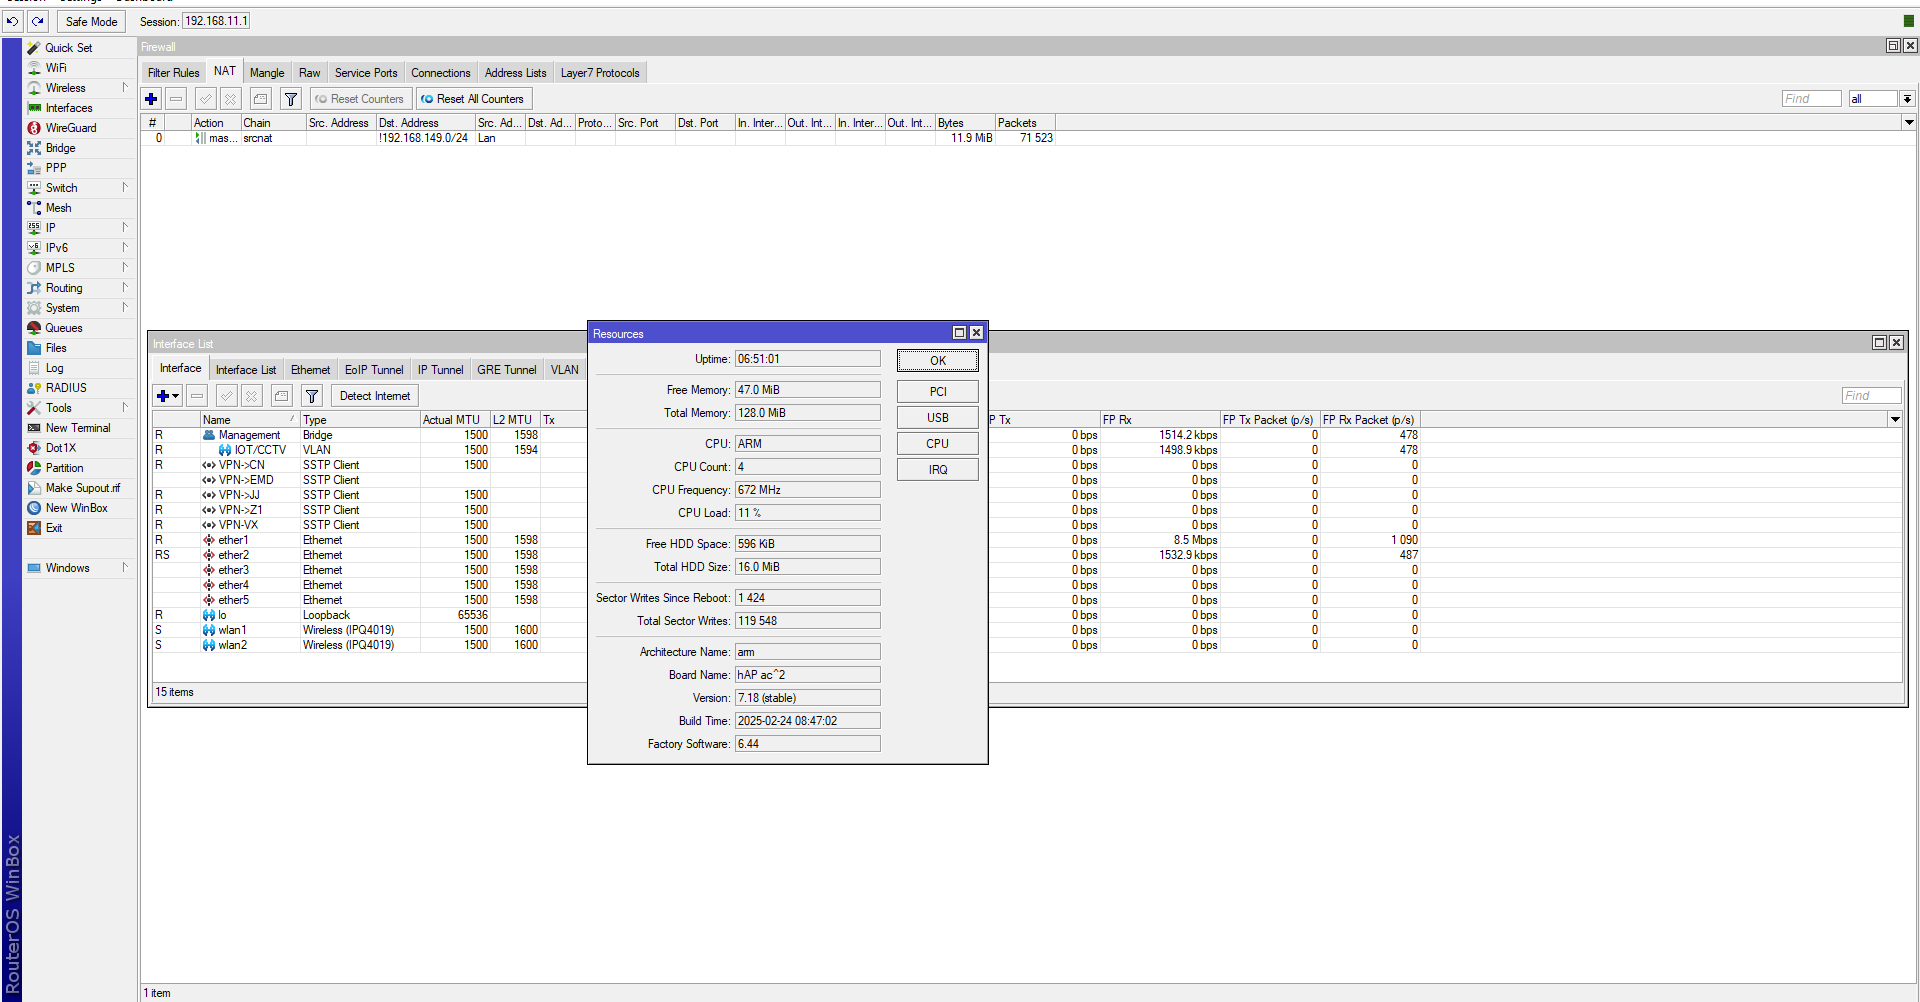The image size is (1920, 1002).
Task: Expand the MPLS submenu
Action: 60,268
